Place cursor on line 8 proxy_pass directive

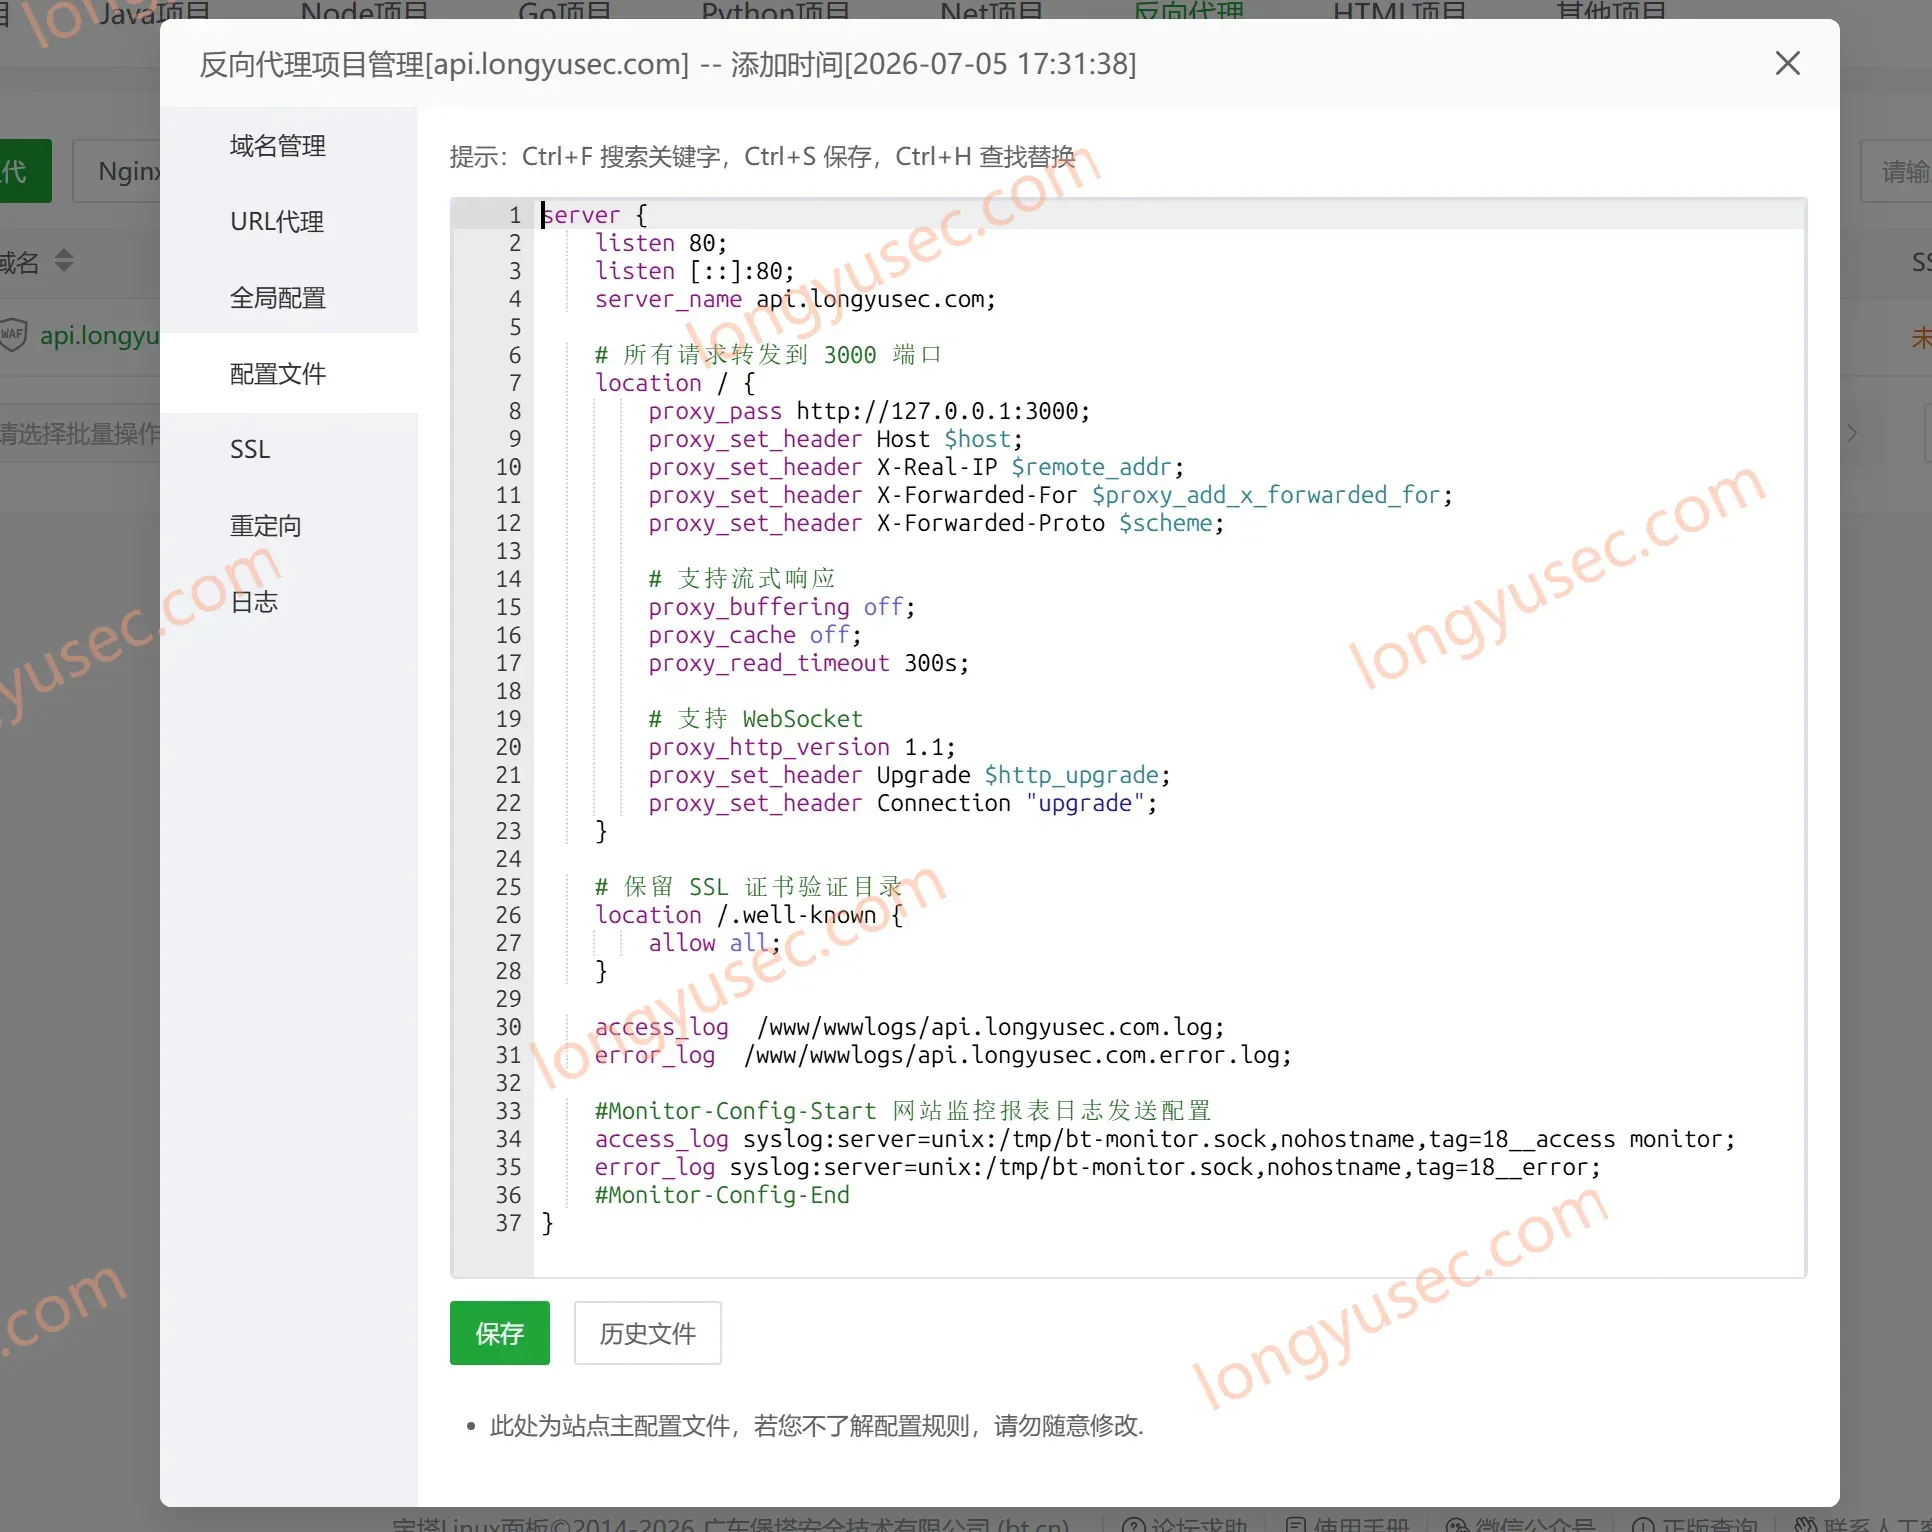coord(868,411)
